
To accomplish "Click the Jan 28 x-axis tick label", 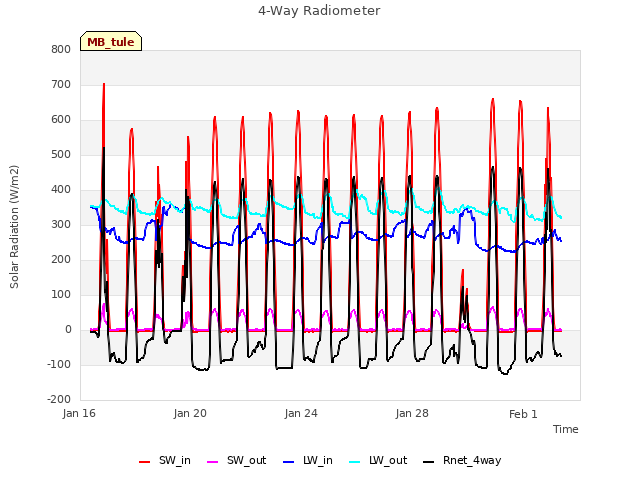I will click(x=412, y=413).
